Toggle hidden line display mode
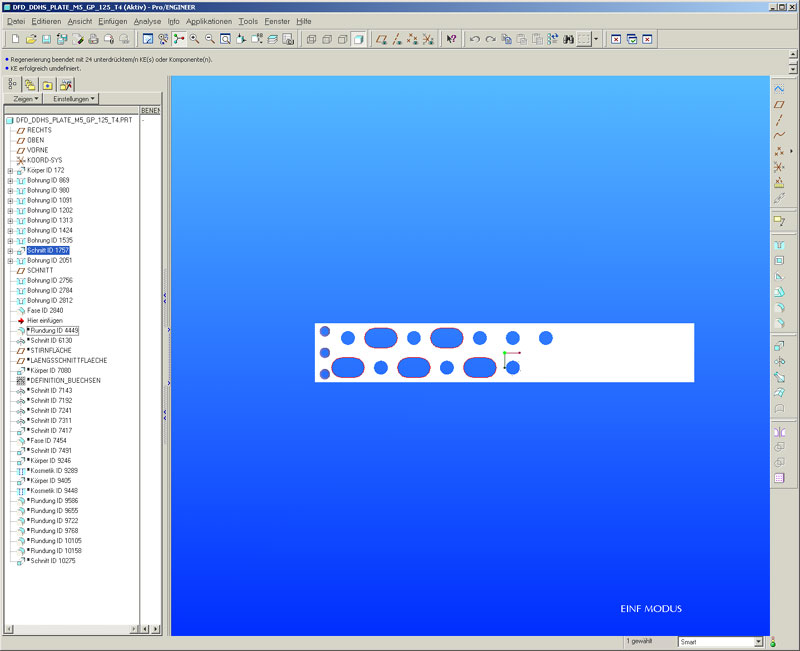800x651 pixels. tap(327, 39)
